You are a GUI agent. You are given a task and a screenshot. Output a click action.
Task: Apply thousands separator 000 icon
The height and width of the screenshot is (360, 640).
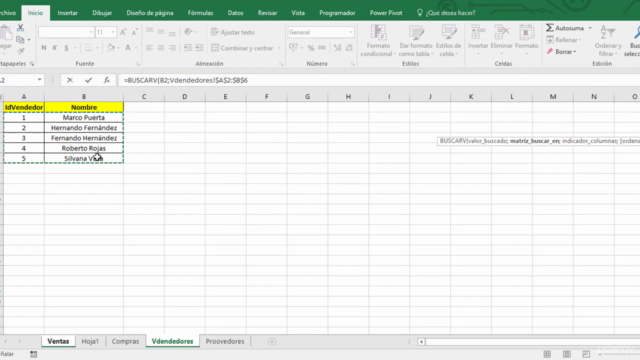click(x=322, y=48)
